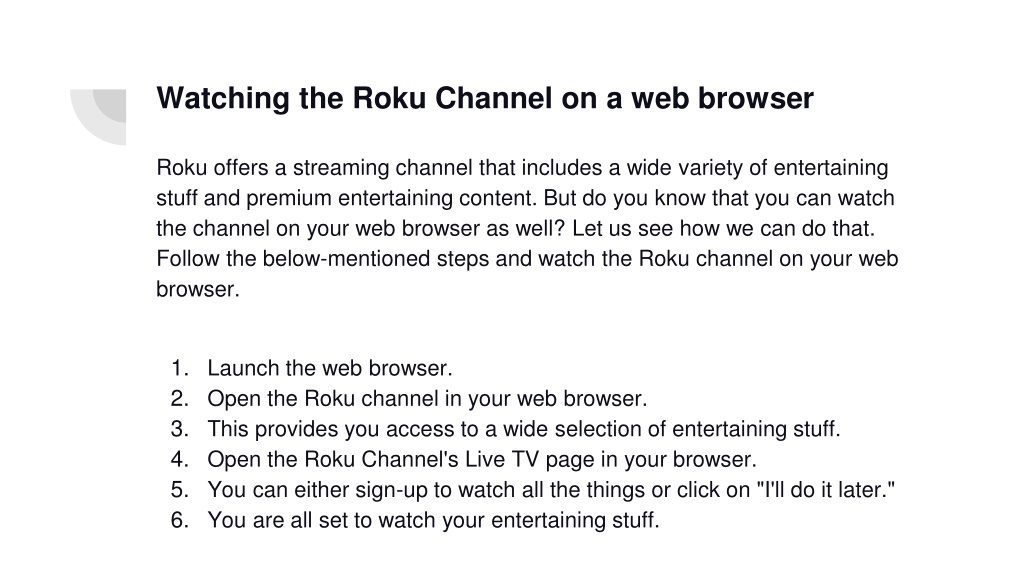Click step 3 about wide selection access
1024x576 pixels.
524,429
